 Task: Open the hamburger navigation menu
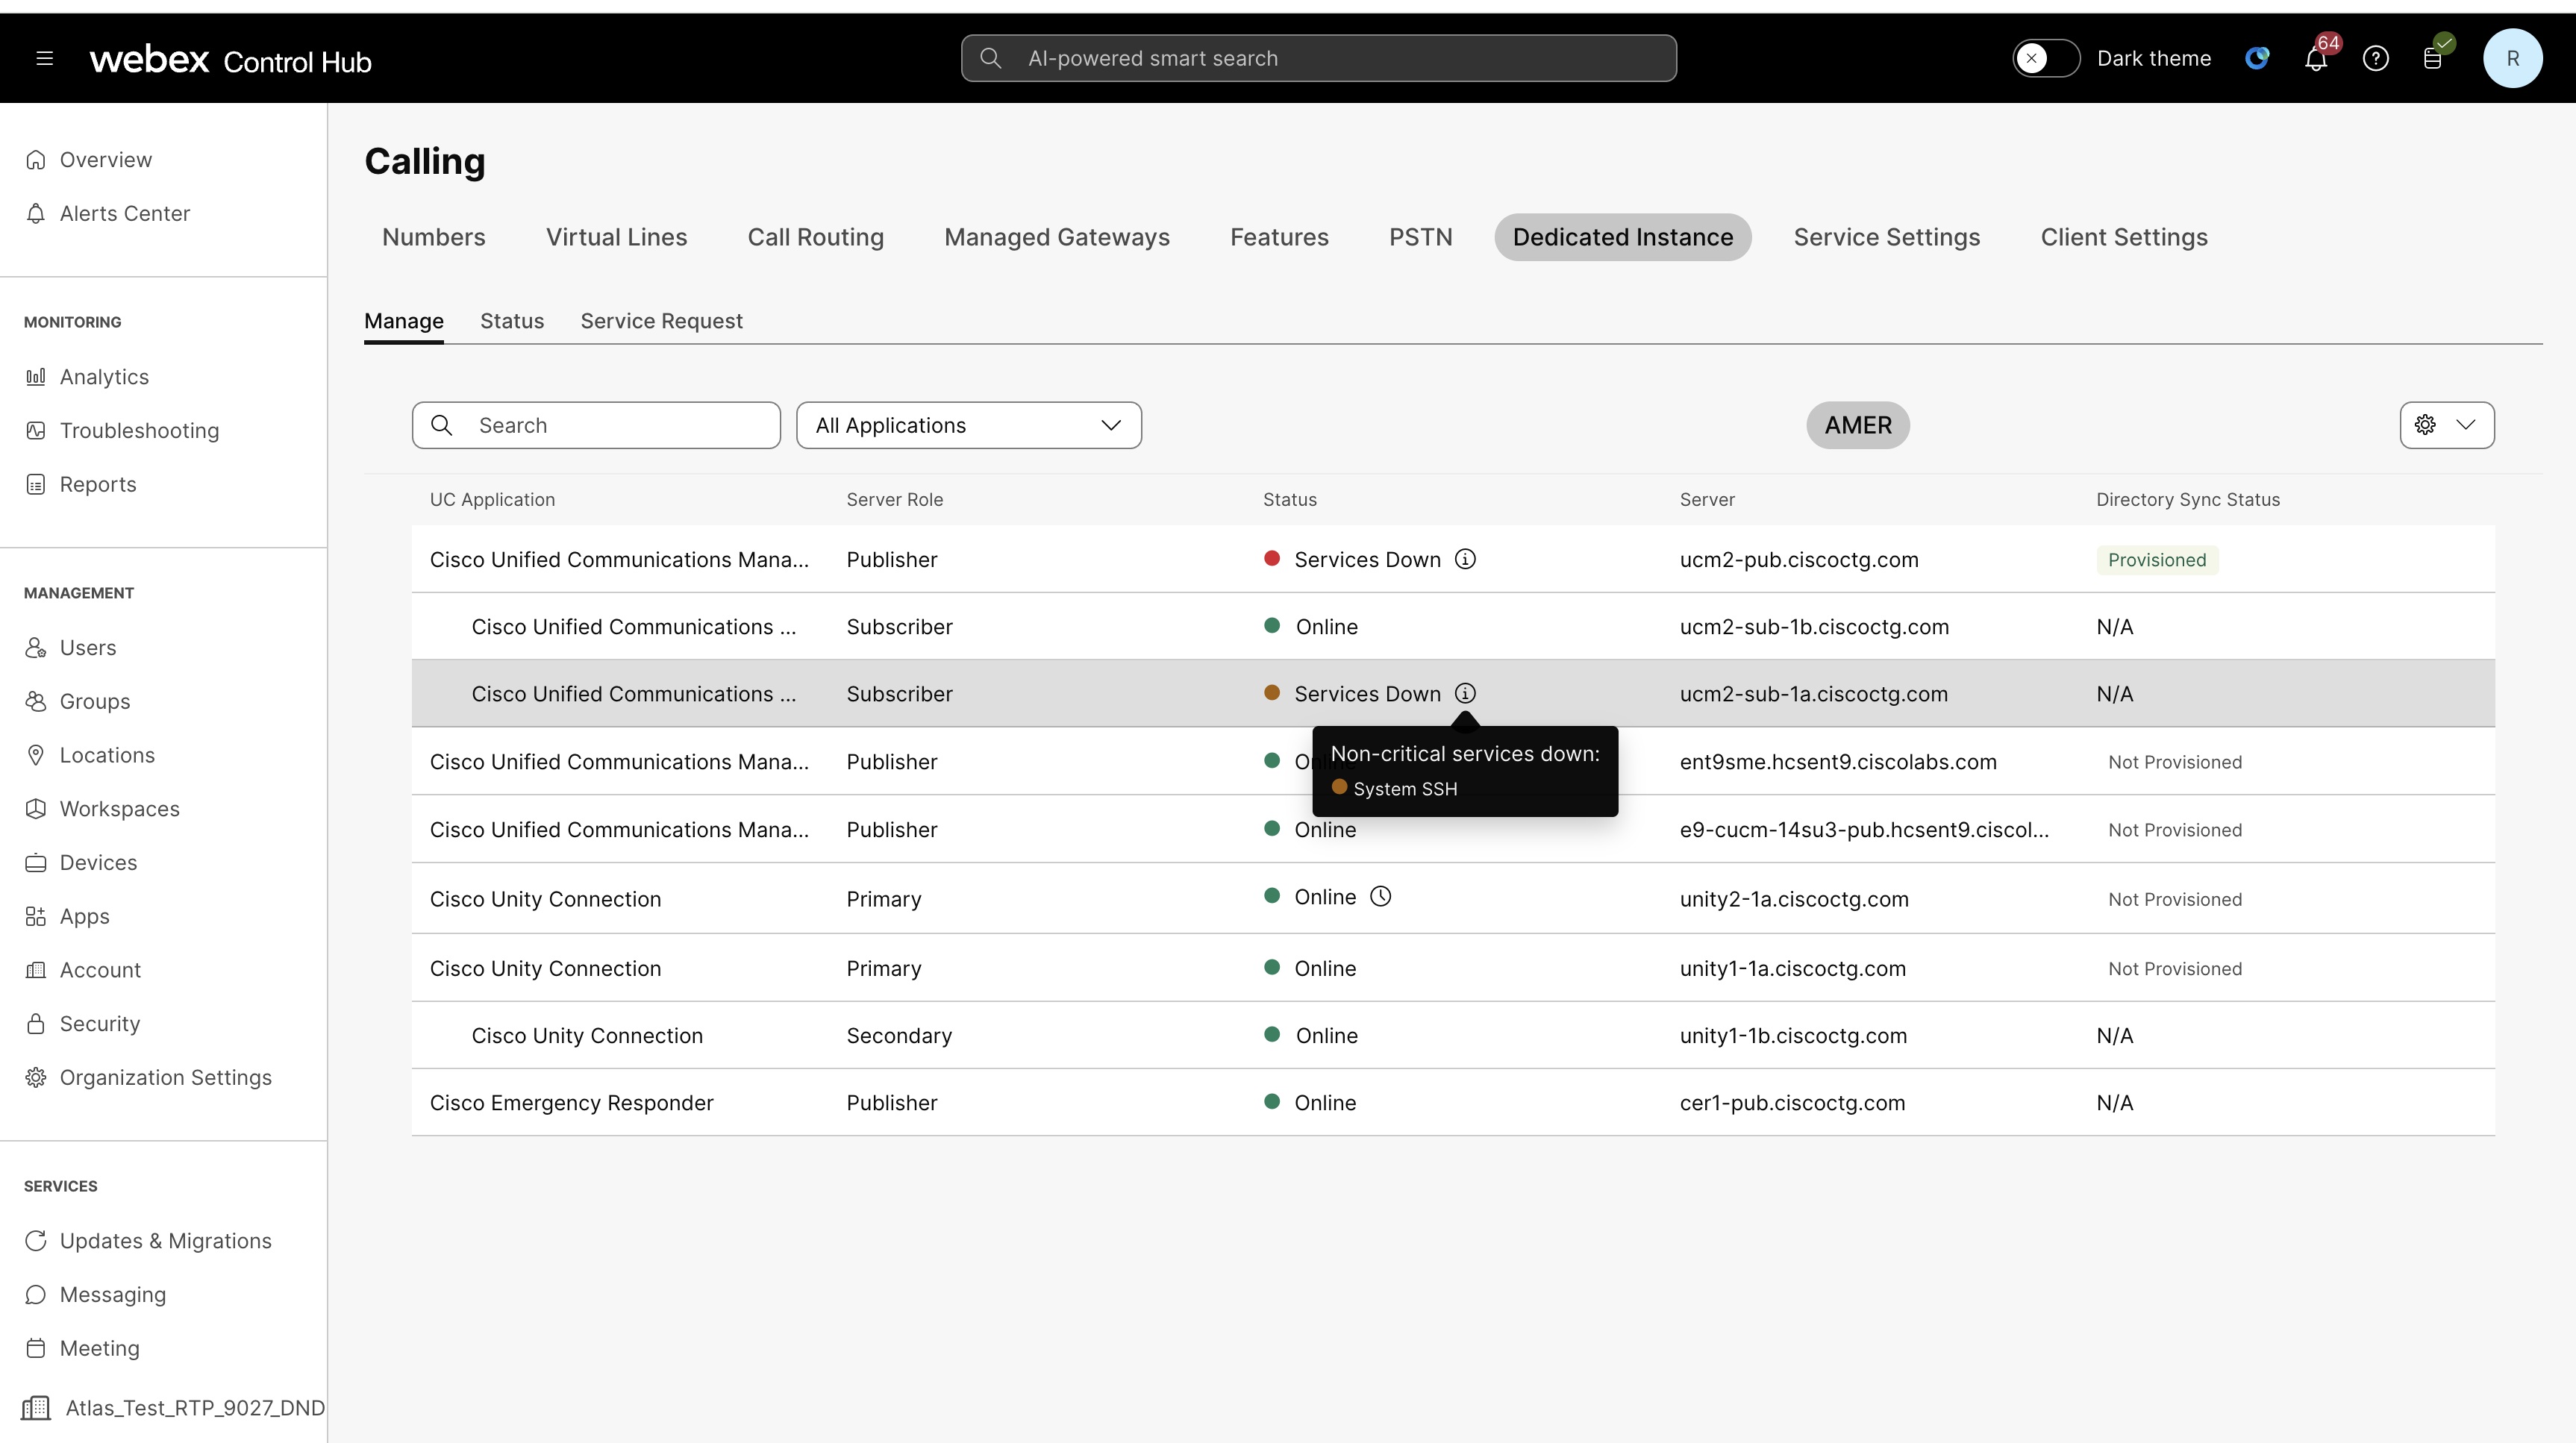(x=44, y=59)
